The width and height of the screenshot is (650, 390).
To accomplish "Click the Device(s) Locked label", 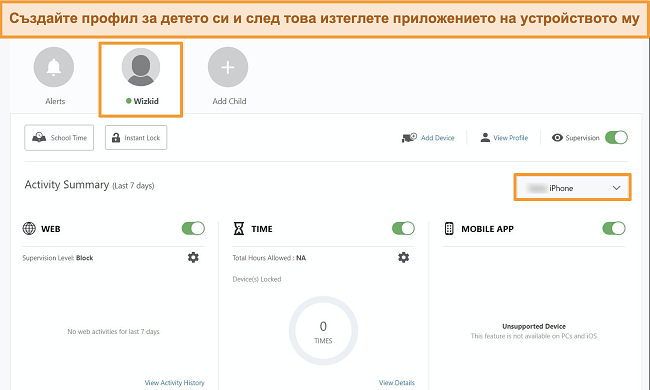I will (x=257, y=279).
